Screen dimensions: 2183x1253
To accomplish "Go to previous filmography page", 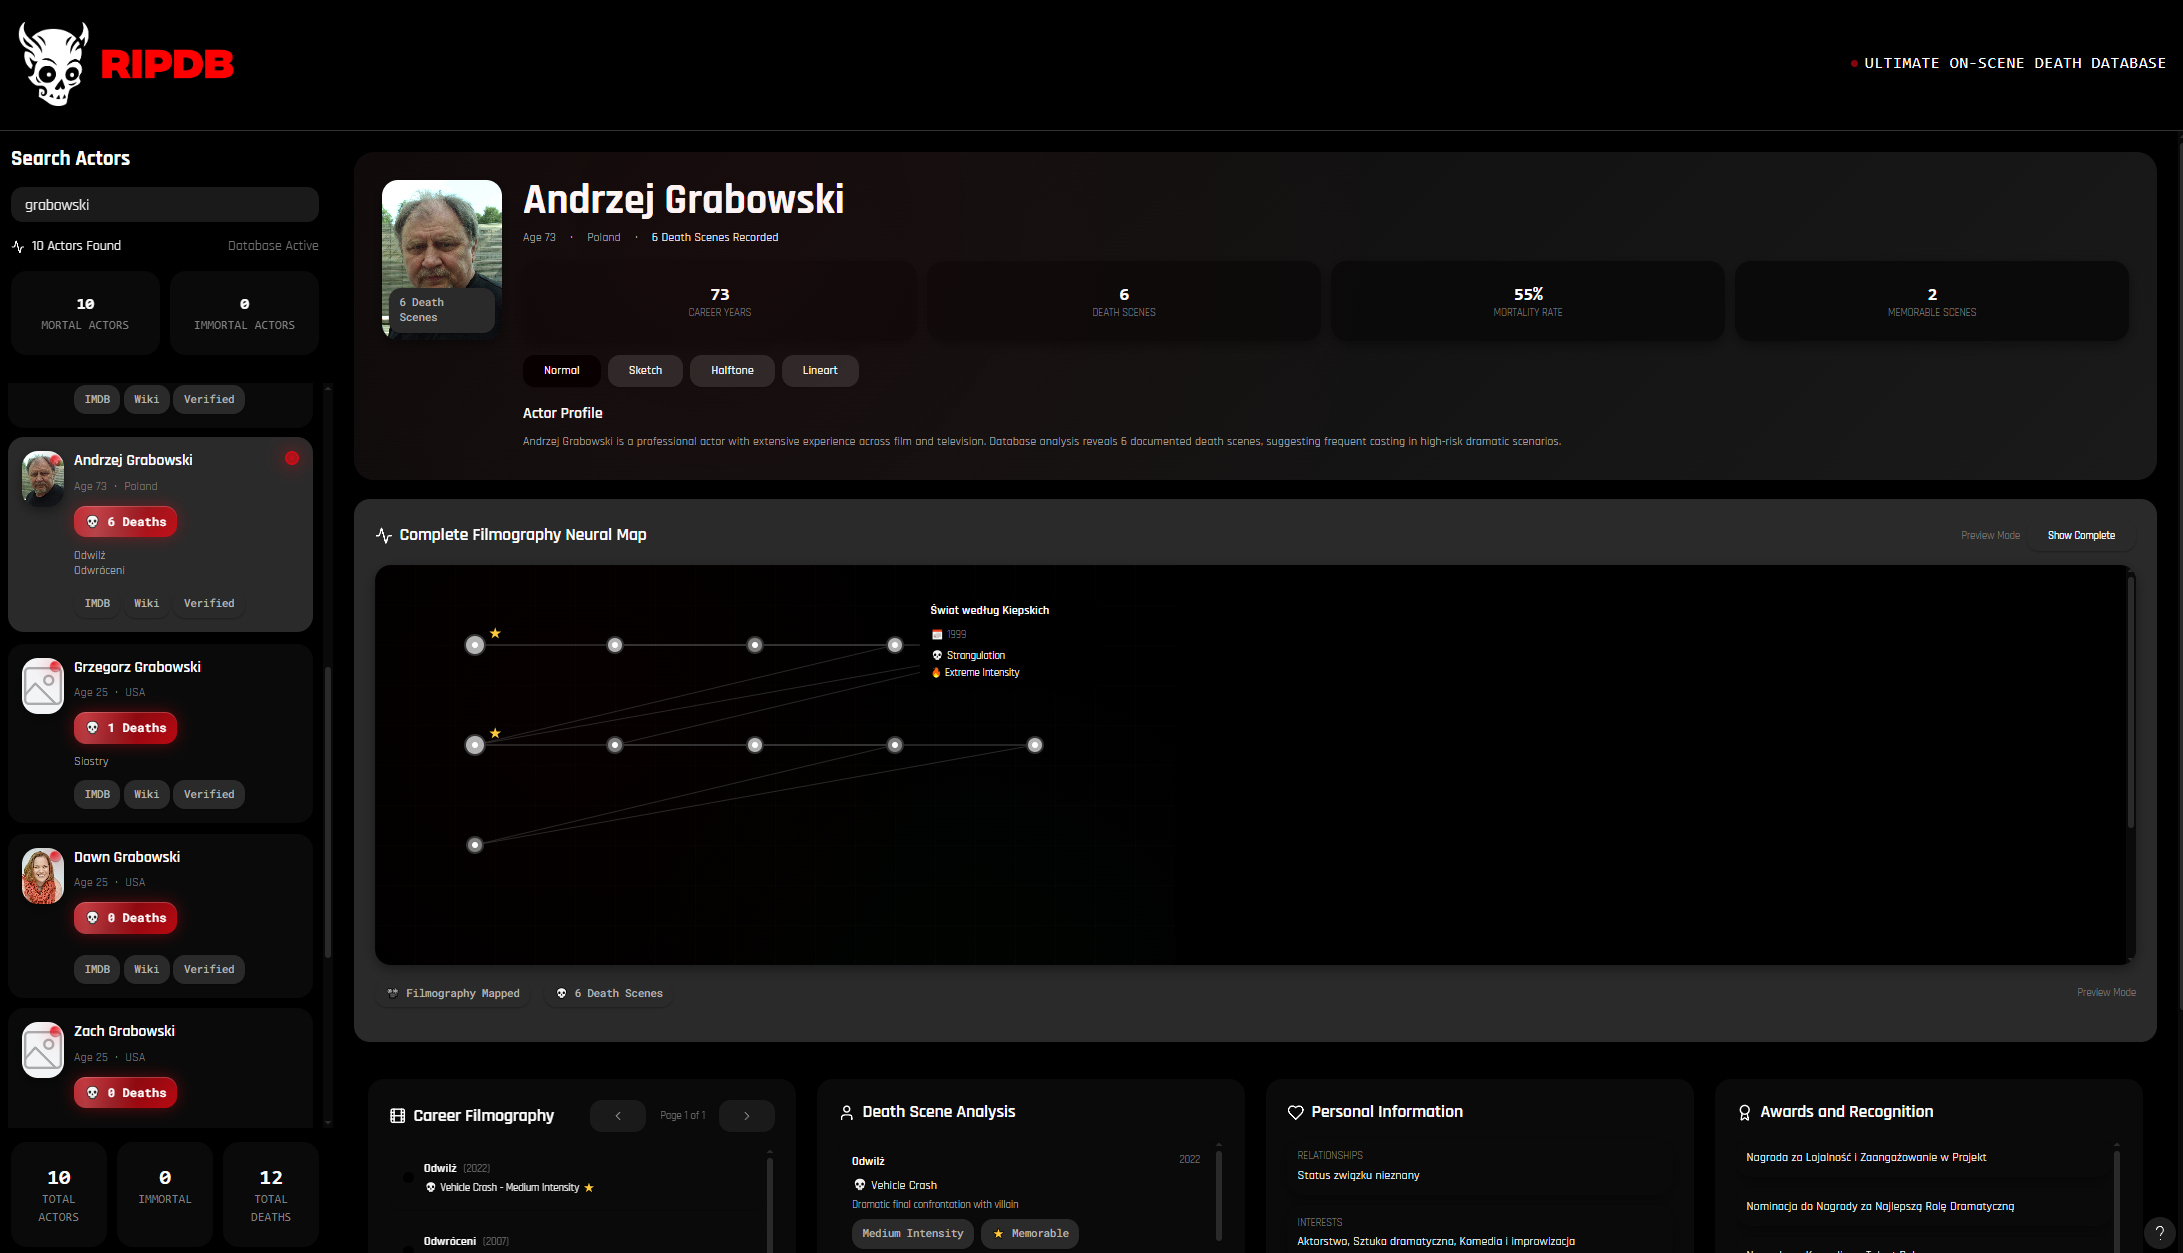I will pyautogui.click(x=617, y=1116).
